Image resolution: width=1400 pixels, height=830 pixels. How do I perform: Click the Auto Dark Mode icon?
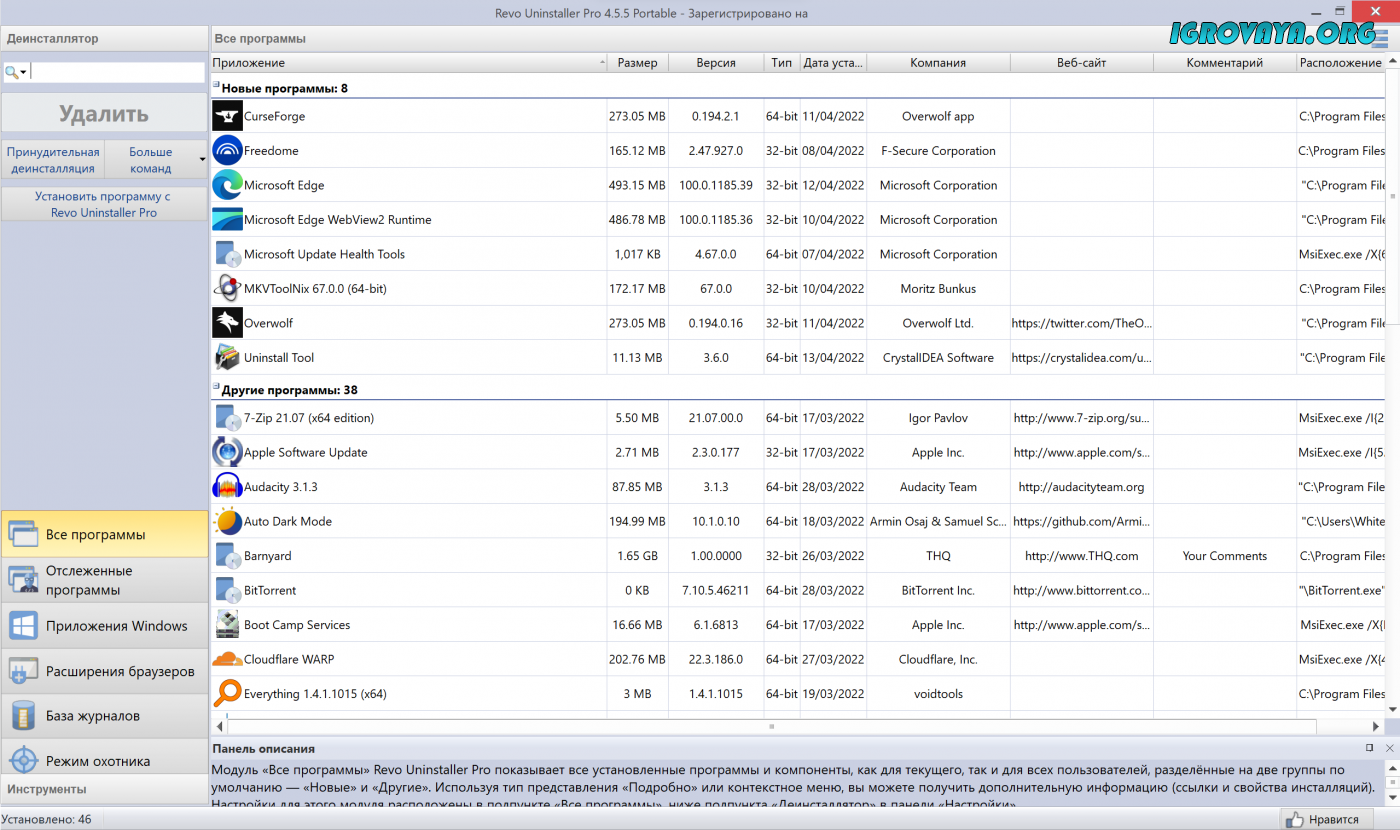pyautogui.click(x=227, y=521)
